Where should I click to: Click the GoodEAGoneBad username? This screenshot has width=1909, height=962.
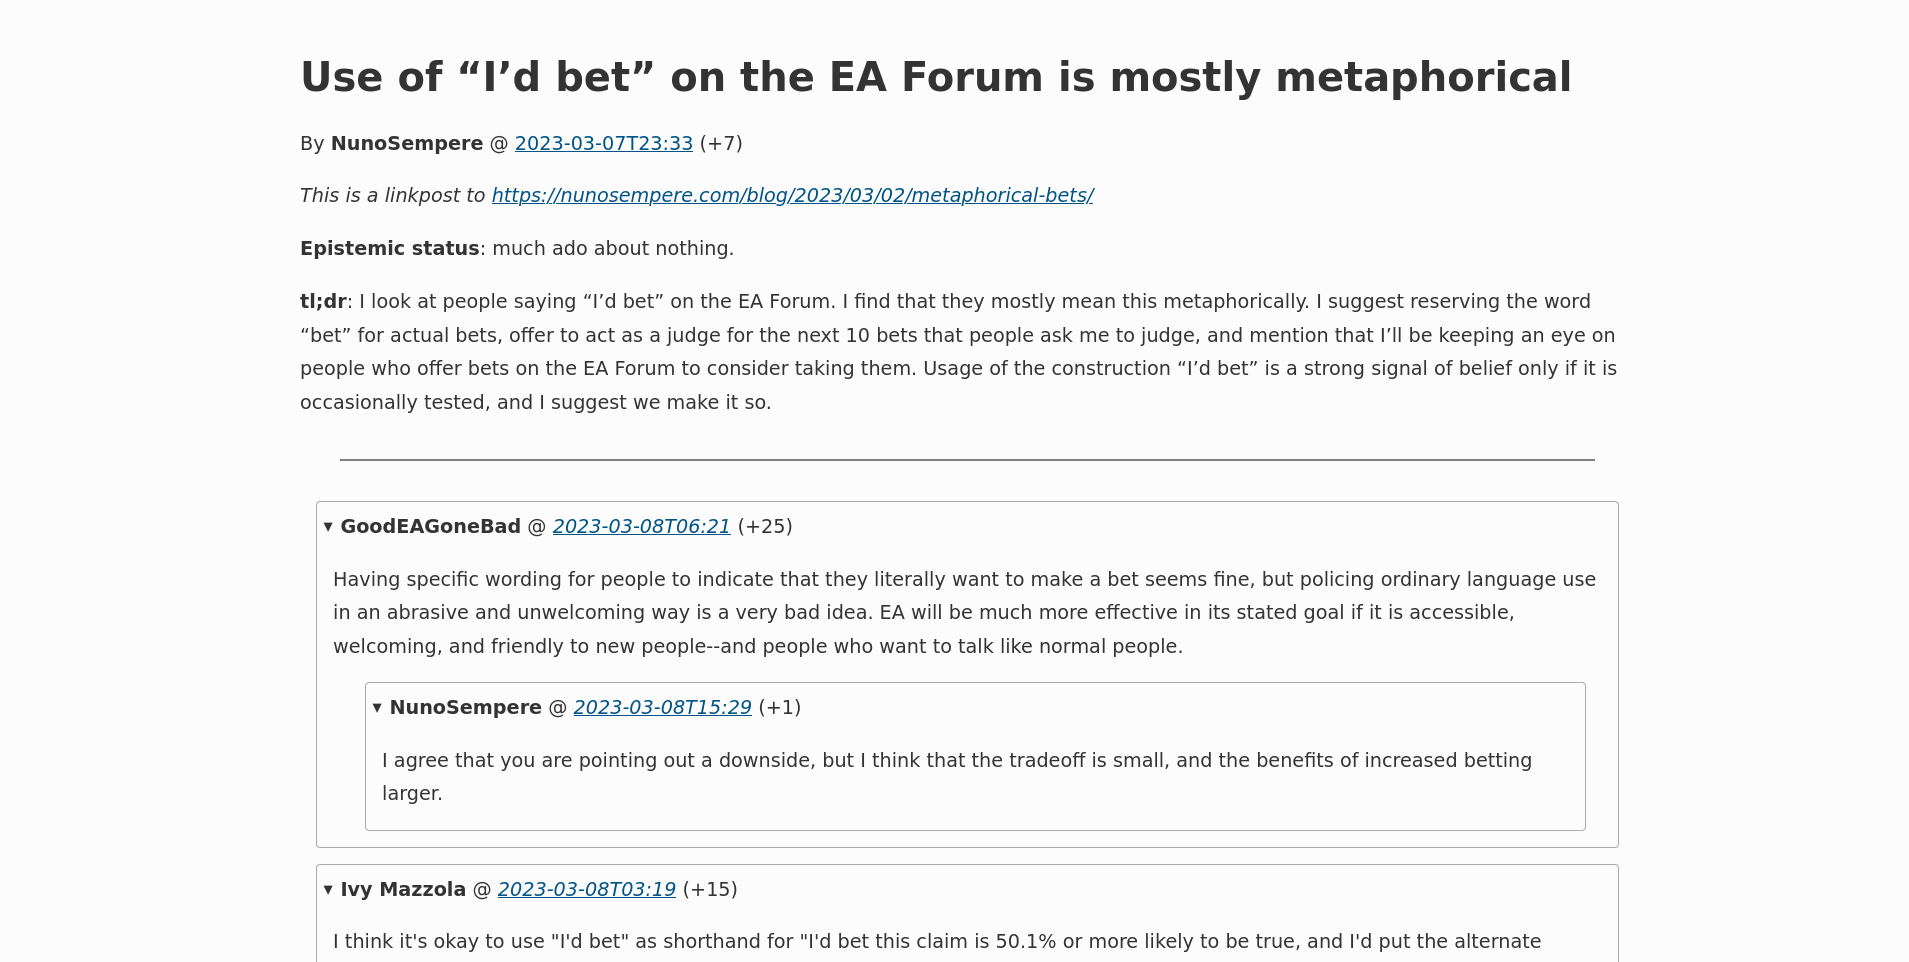(x=431, y=527)
